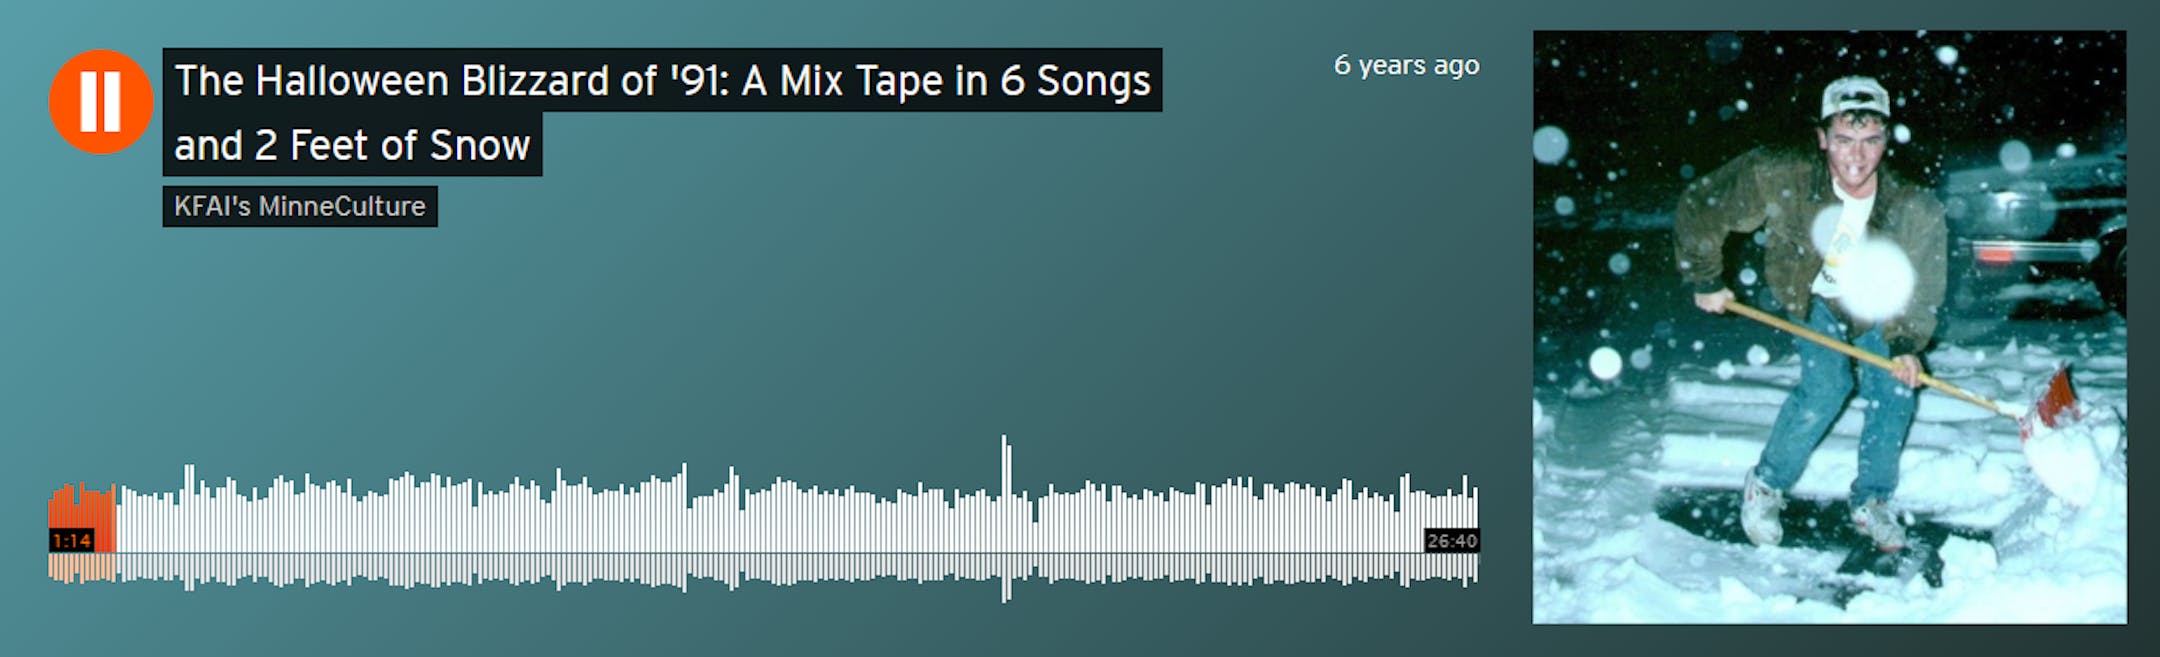Image resolution: width=2160 pixels, height=657 pixels.
Task: Click the "6 years ago" timestamp
Action: tap(1406, 65)
